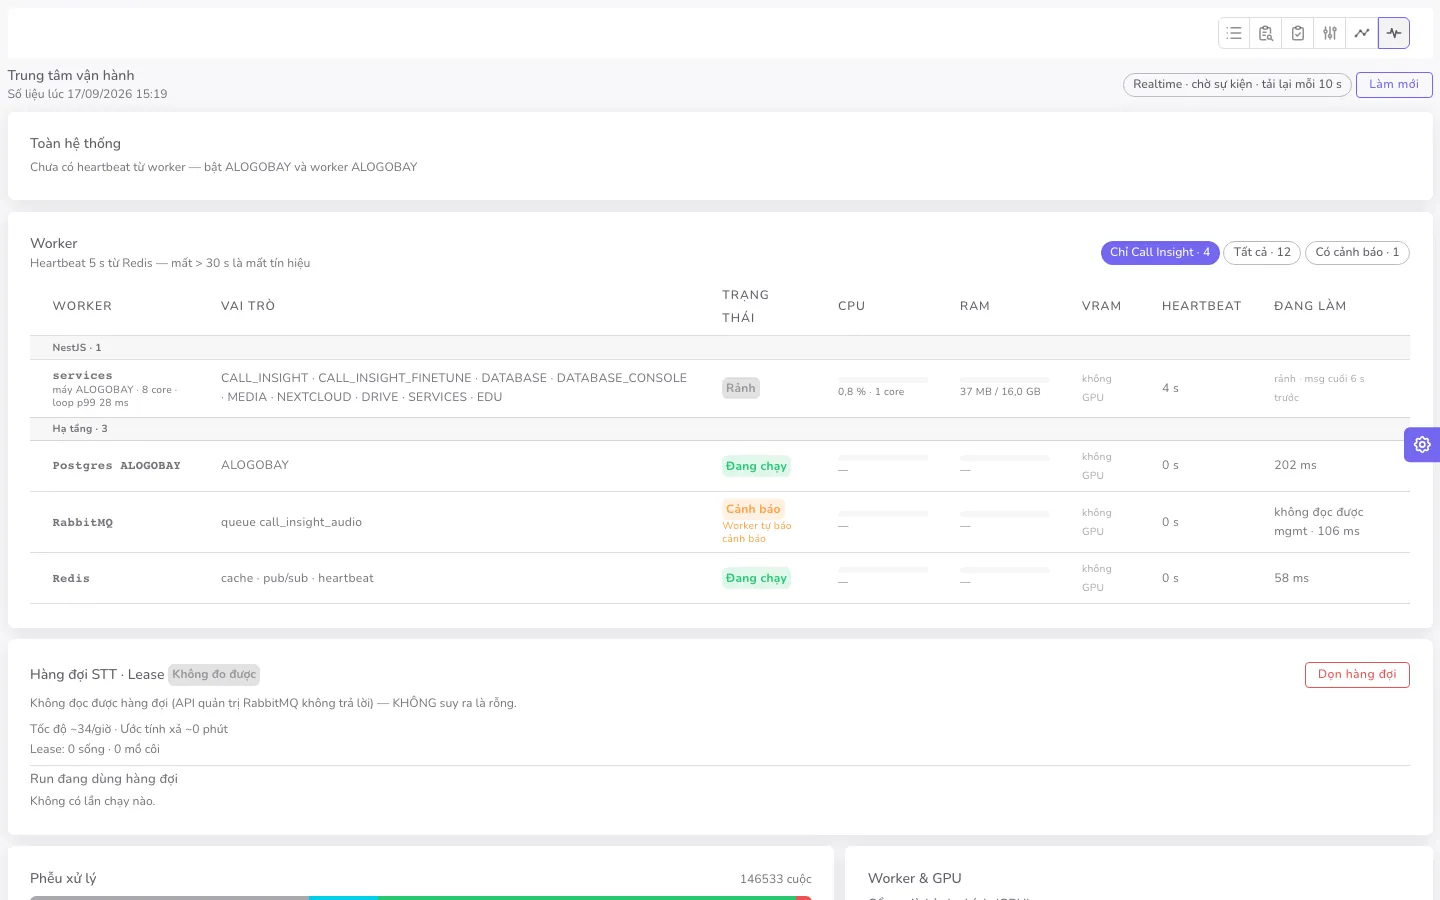
Task: Click the 'Không đo được' lease badge
Action: [x=214, y=674]
